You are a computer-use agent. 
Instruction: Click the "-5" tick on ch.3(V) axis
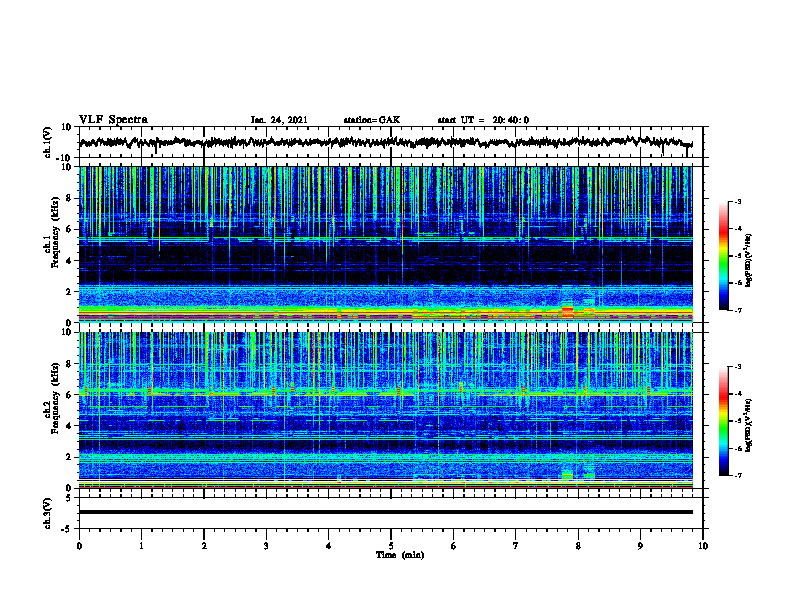point(67,529)
